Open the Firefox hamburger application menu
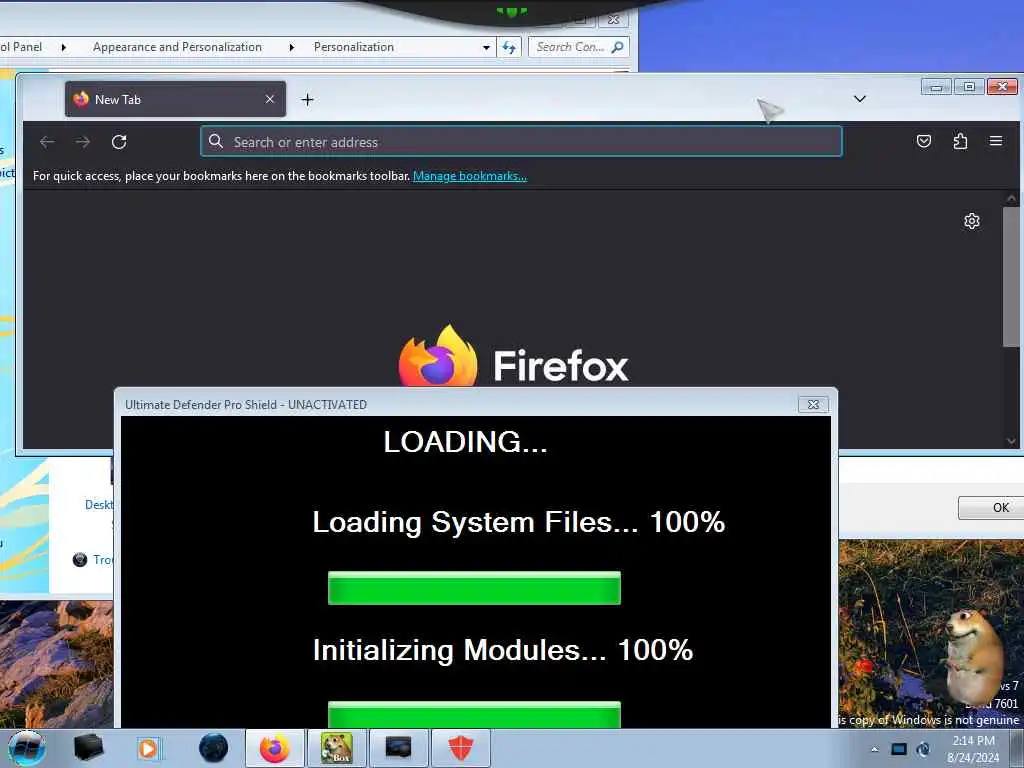 (996, 141)
